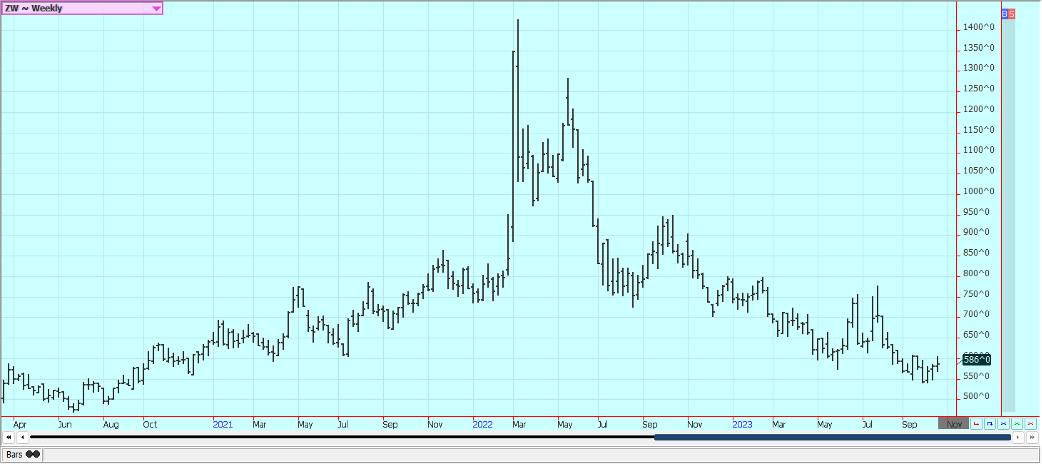Click the 1000^0 price axis label

[x=980, y=191]
